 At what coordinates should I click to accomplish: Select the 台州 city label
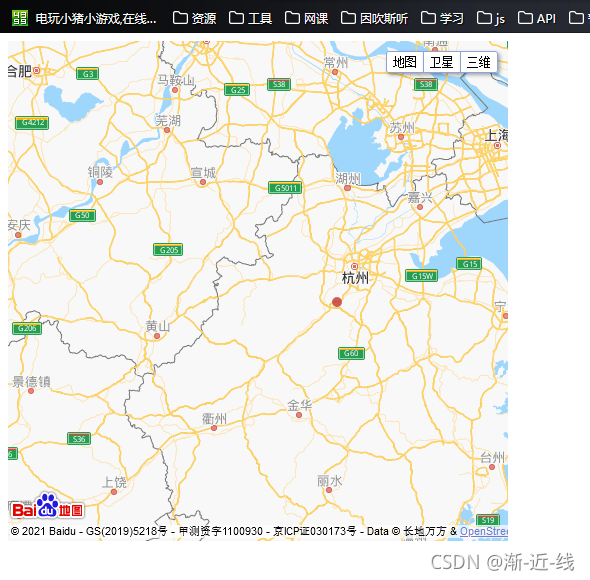click(493, 458)
